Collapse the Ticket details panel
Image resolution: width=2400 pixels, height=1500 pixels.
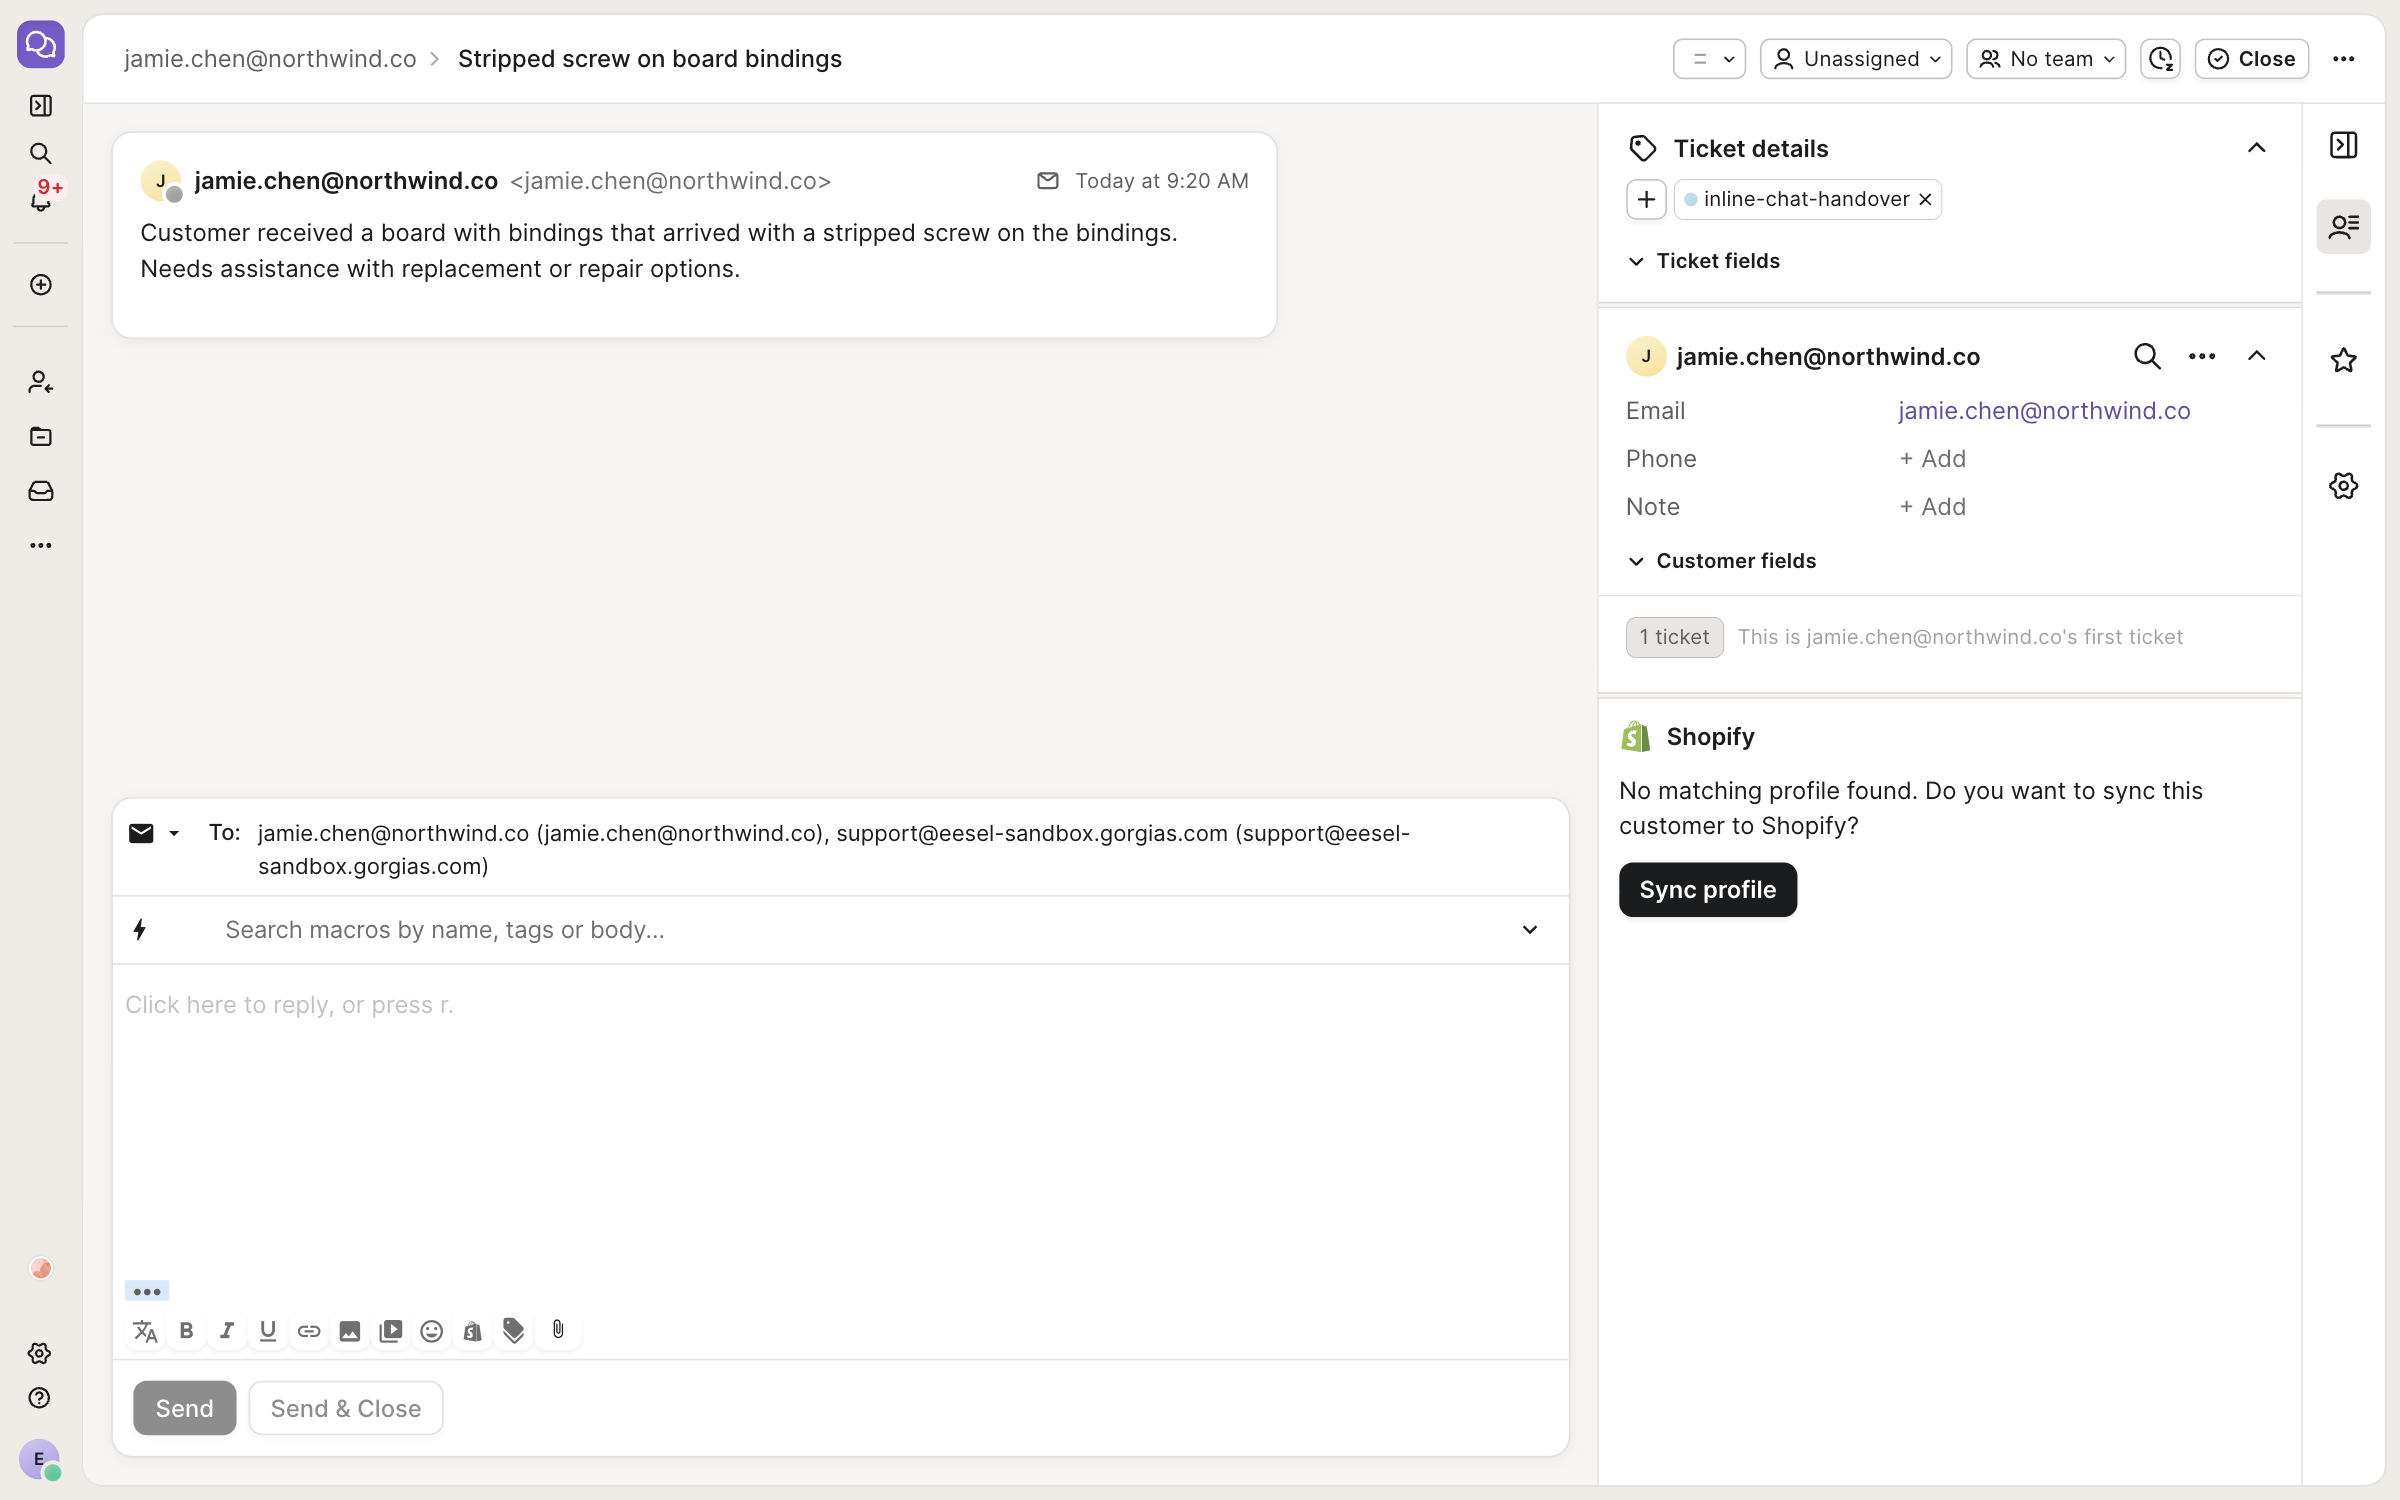click(2256, 148)
